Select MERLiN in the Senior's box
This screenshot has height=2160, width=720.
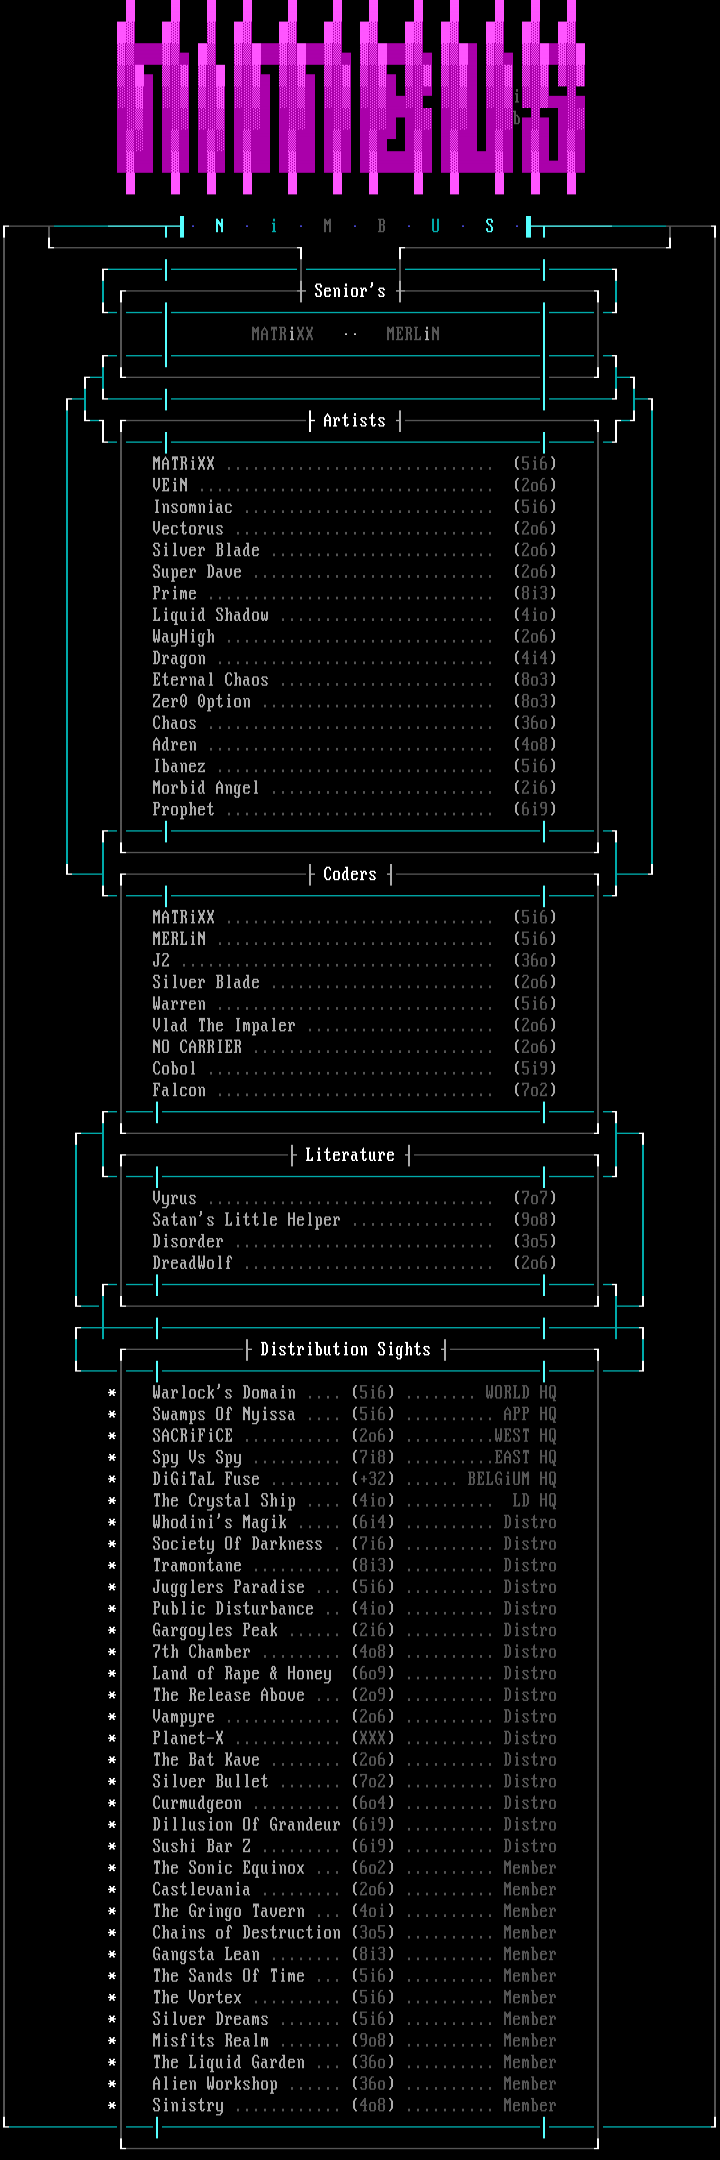tap(413, 334)
